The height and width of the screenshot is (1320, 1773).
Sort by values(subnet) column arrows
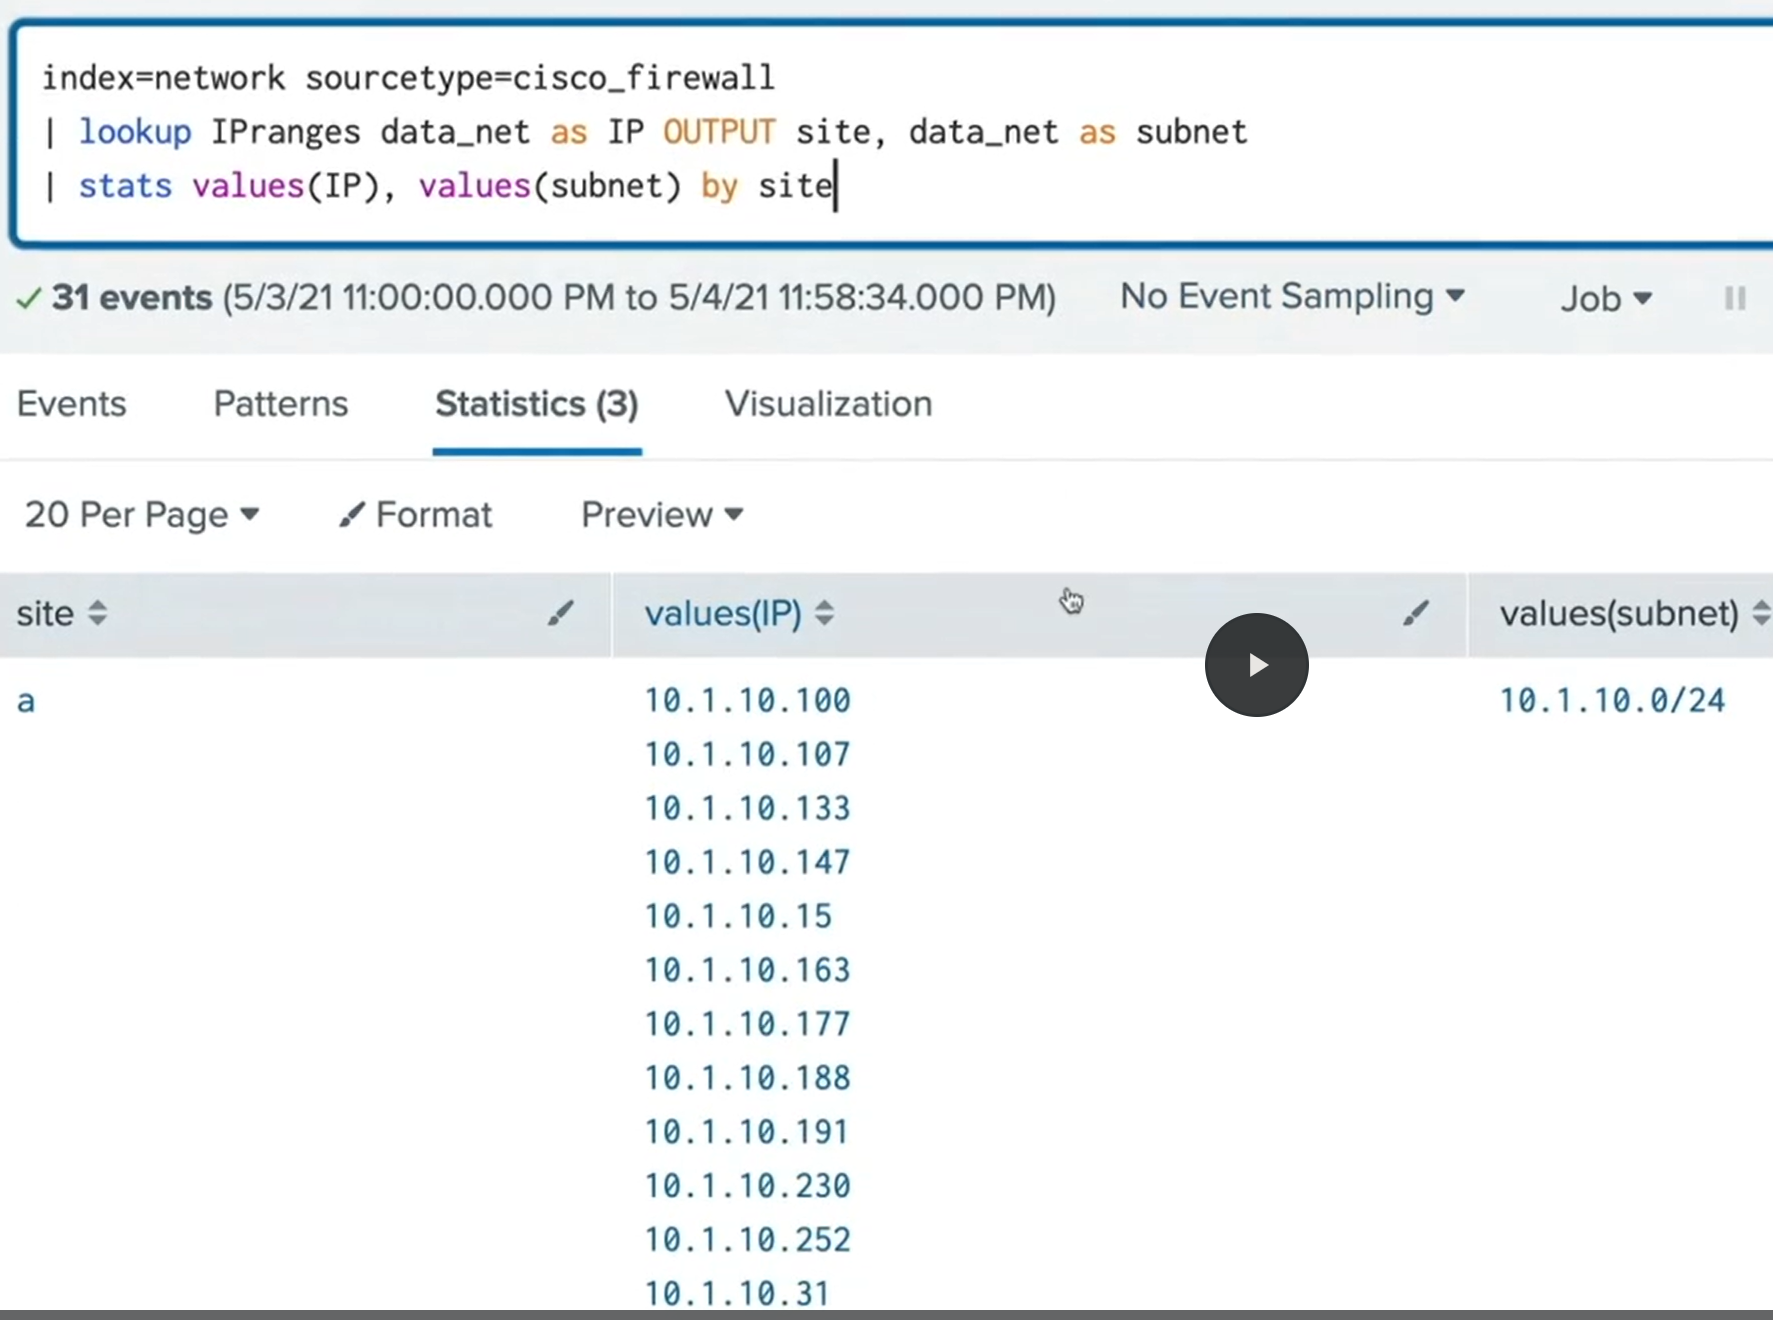click(x=1761, y=613)
